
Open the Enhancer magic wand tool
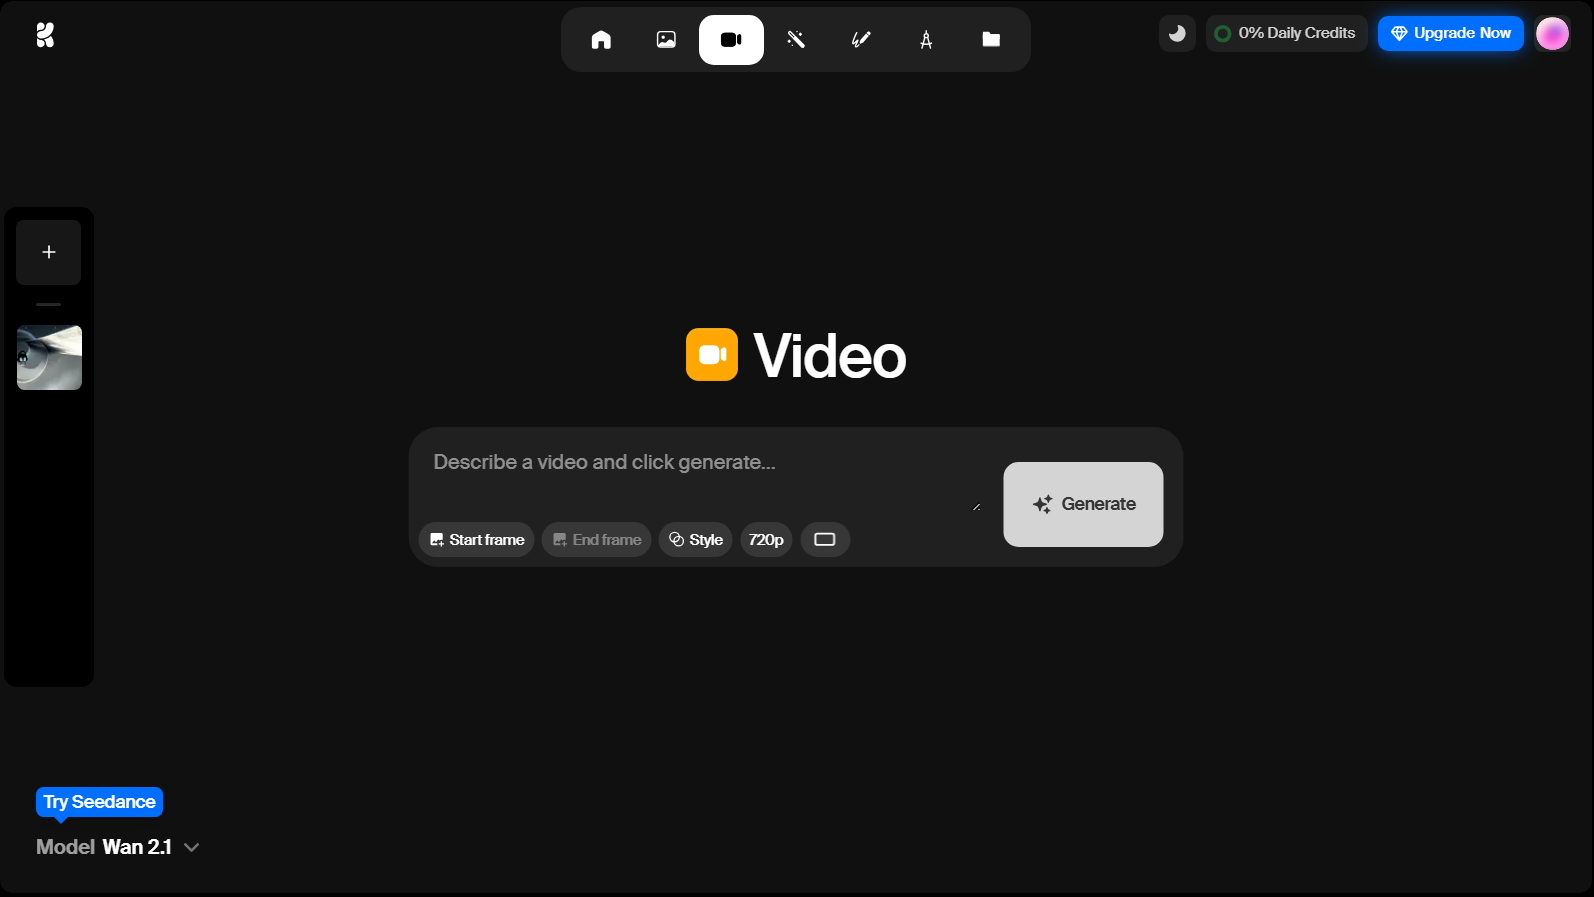796,40
